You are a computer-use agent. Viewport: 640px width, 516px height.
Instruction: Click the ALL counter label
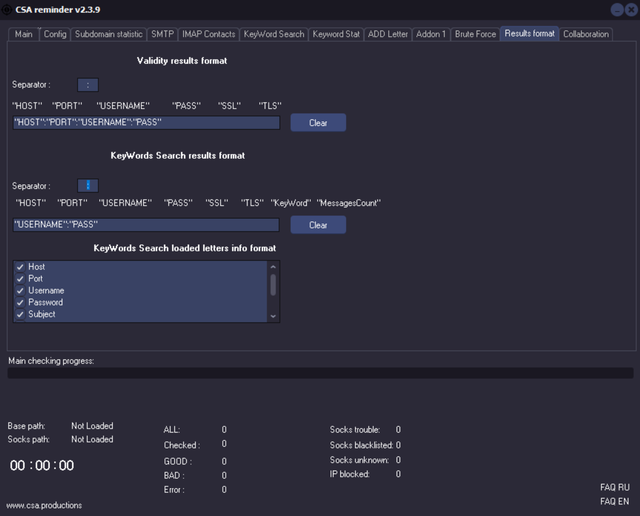click(172, 429)
